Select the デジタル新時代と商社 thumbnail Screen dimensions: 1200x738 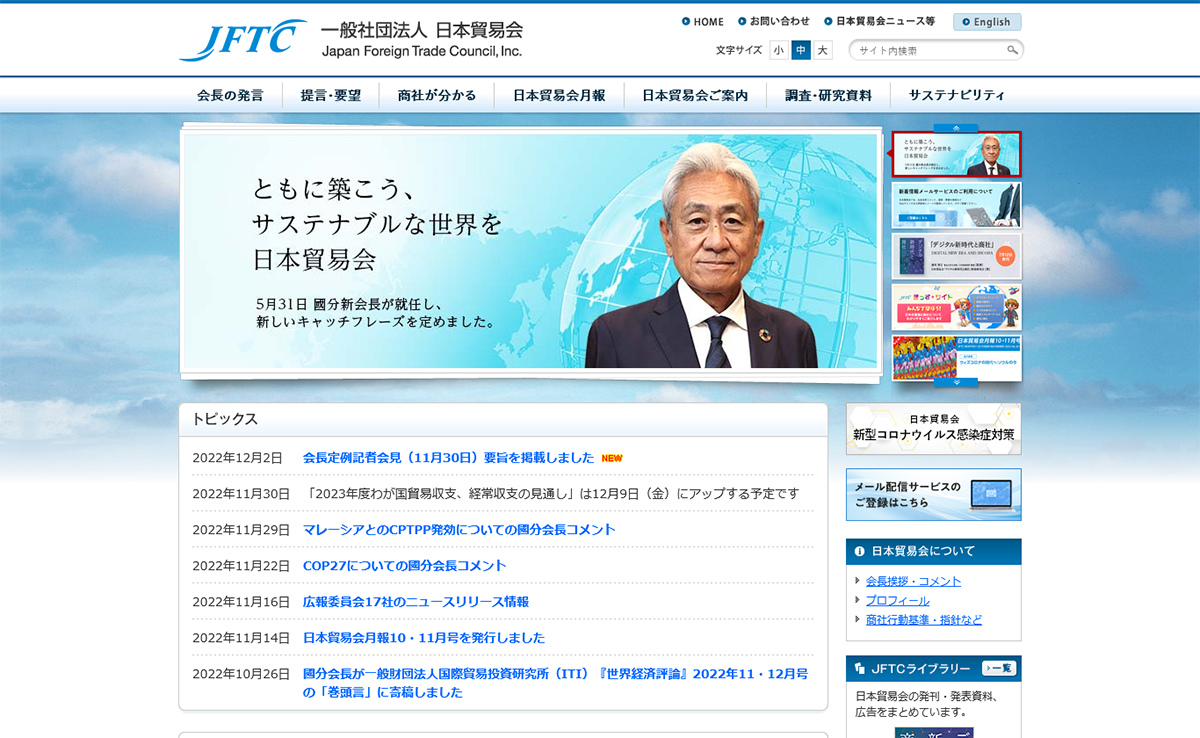coord(956,256)
